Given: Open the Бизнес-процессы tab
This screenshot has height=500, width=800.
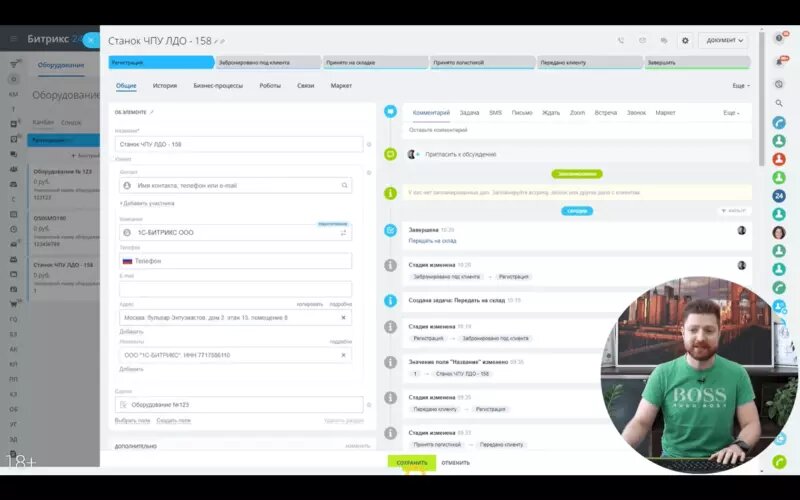Looking at the screenshot, I should coord(218,86).
